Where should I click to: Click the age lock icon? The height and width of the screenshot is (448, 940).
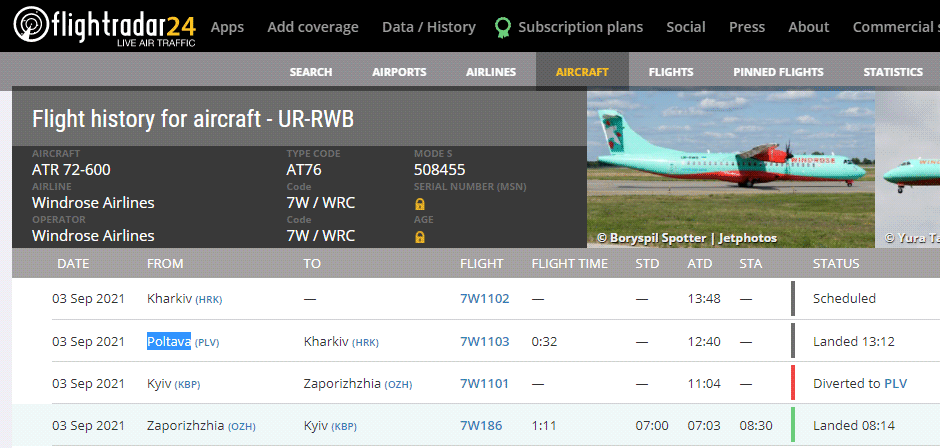(x=420, y=237)
